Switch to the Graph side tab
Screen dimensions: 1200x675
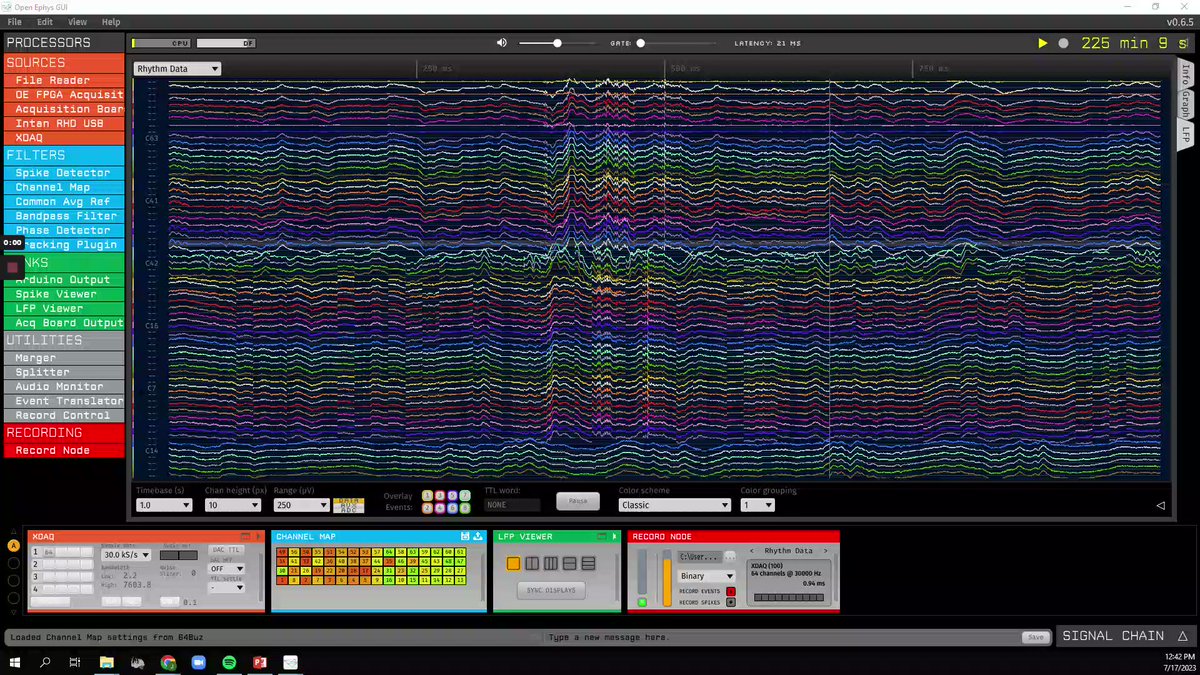point(1186,104)
